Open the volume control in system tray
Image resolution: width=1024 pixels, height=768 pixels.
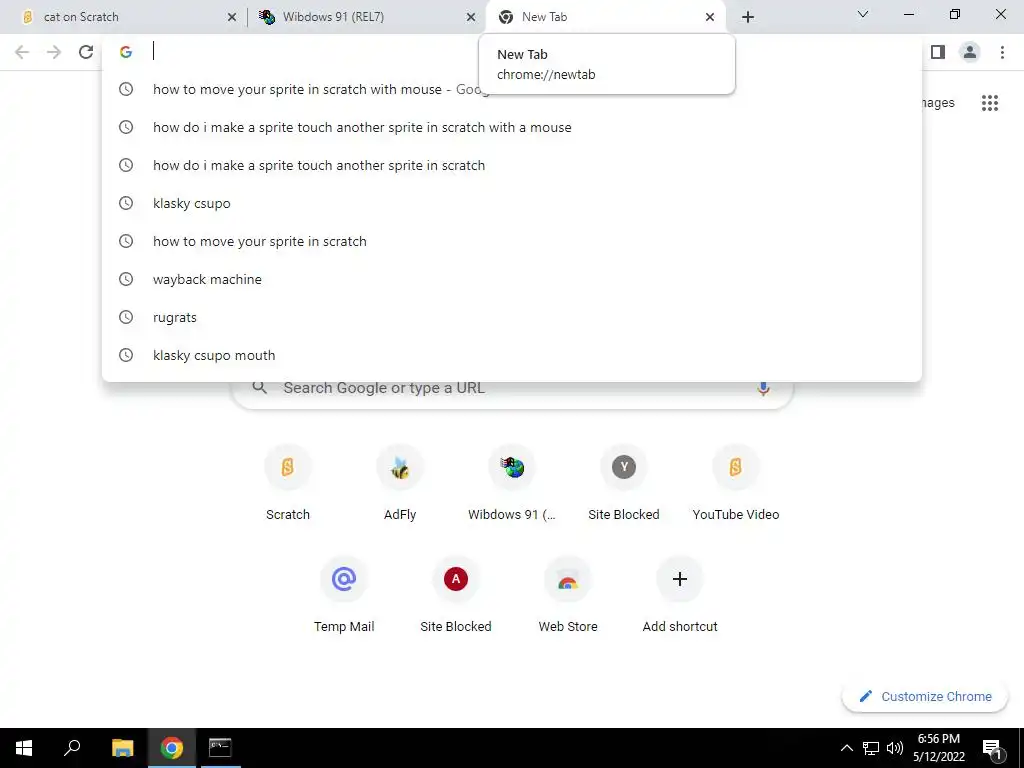point(895,748)
